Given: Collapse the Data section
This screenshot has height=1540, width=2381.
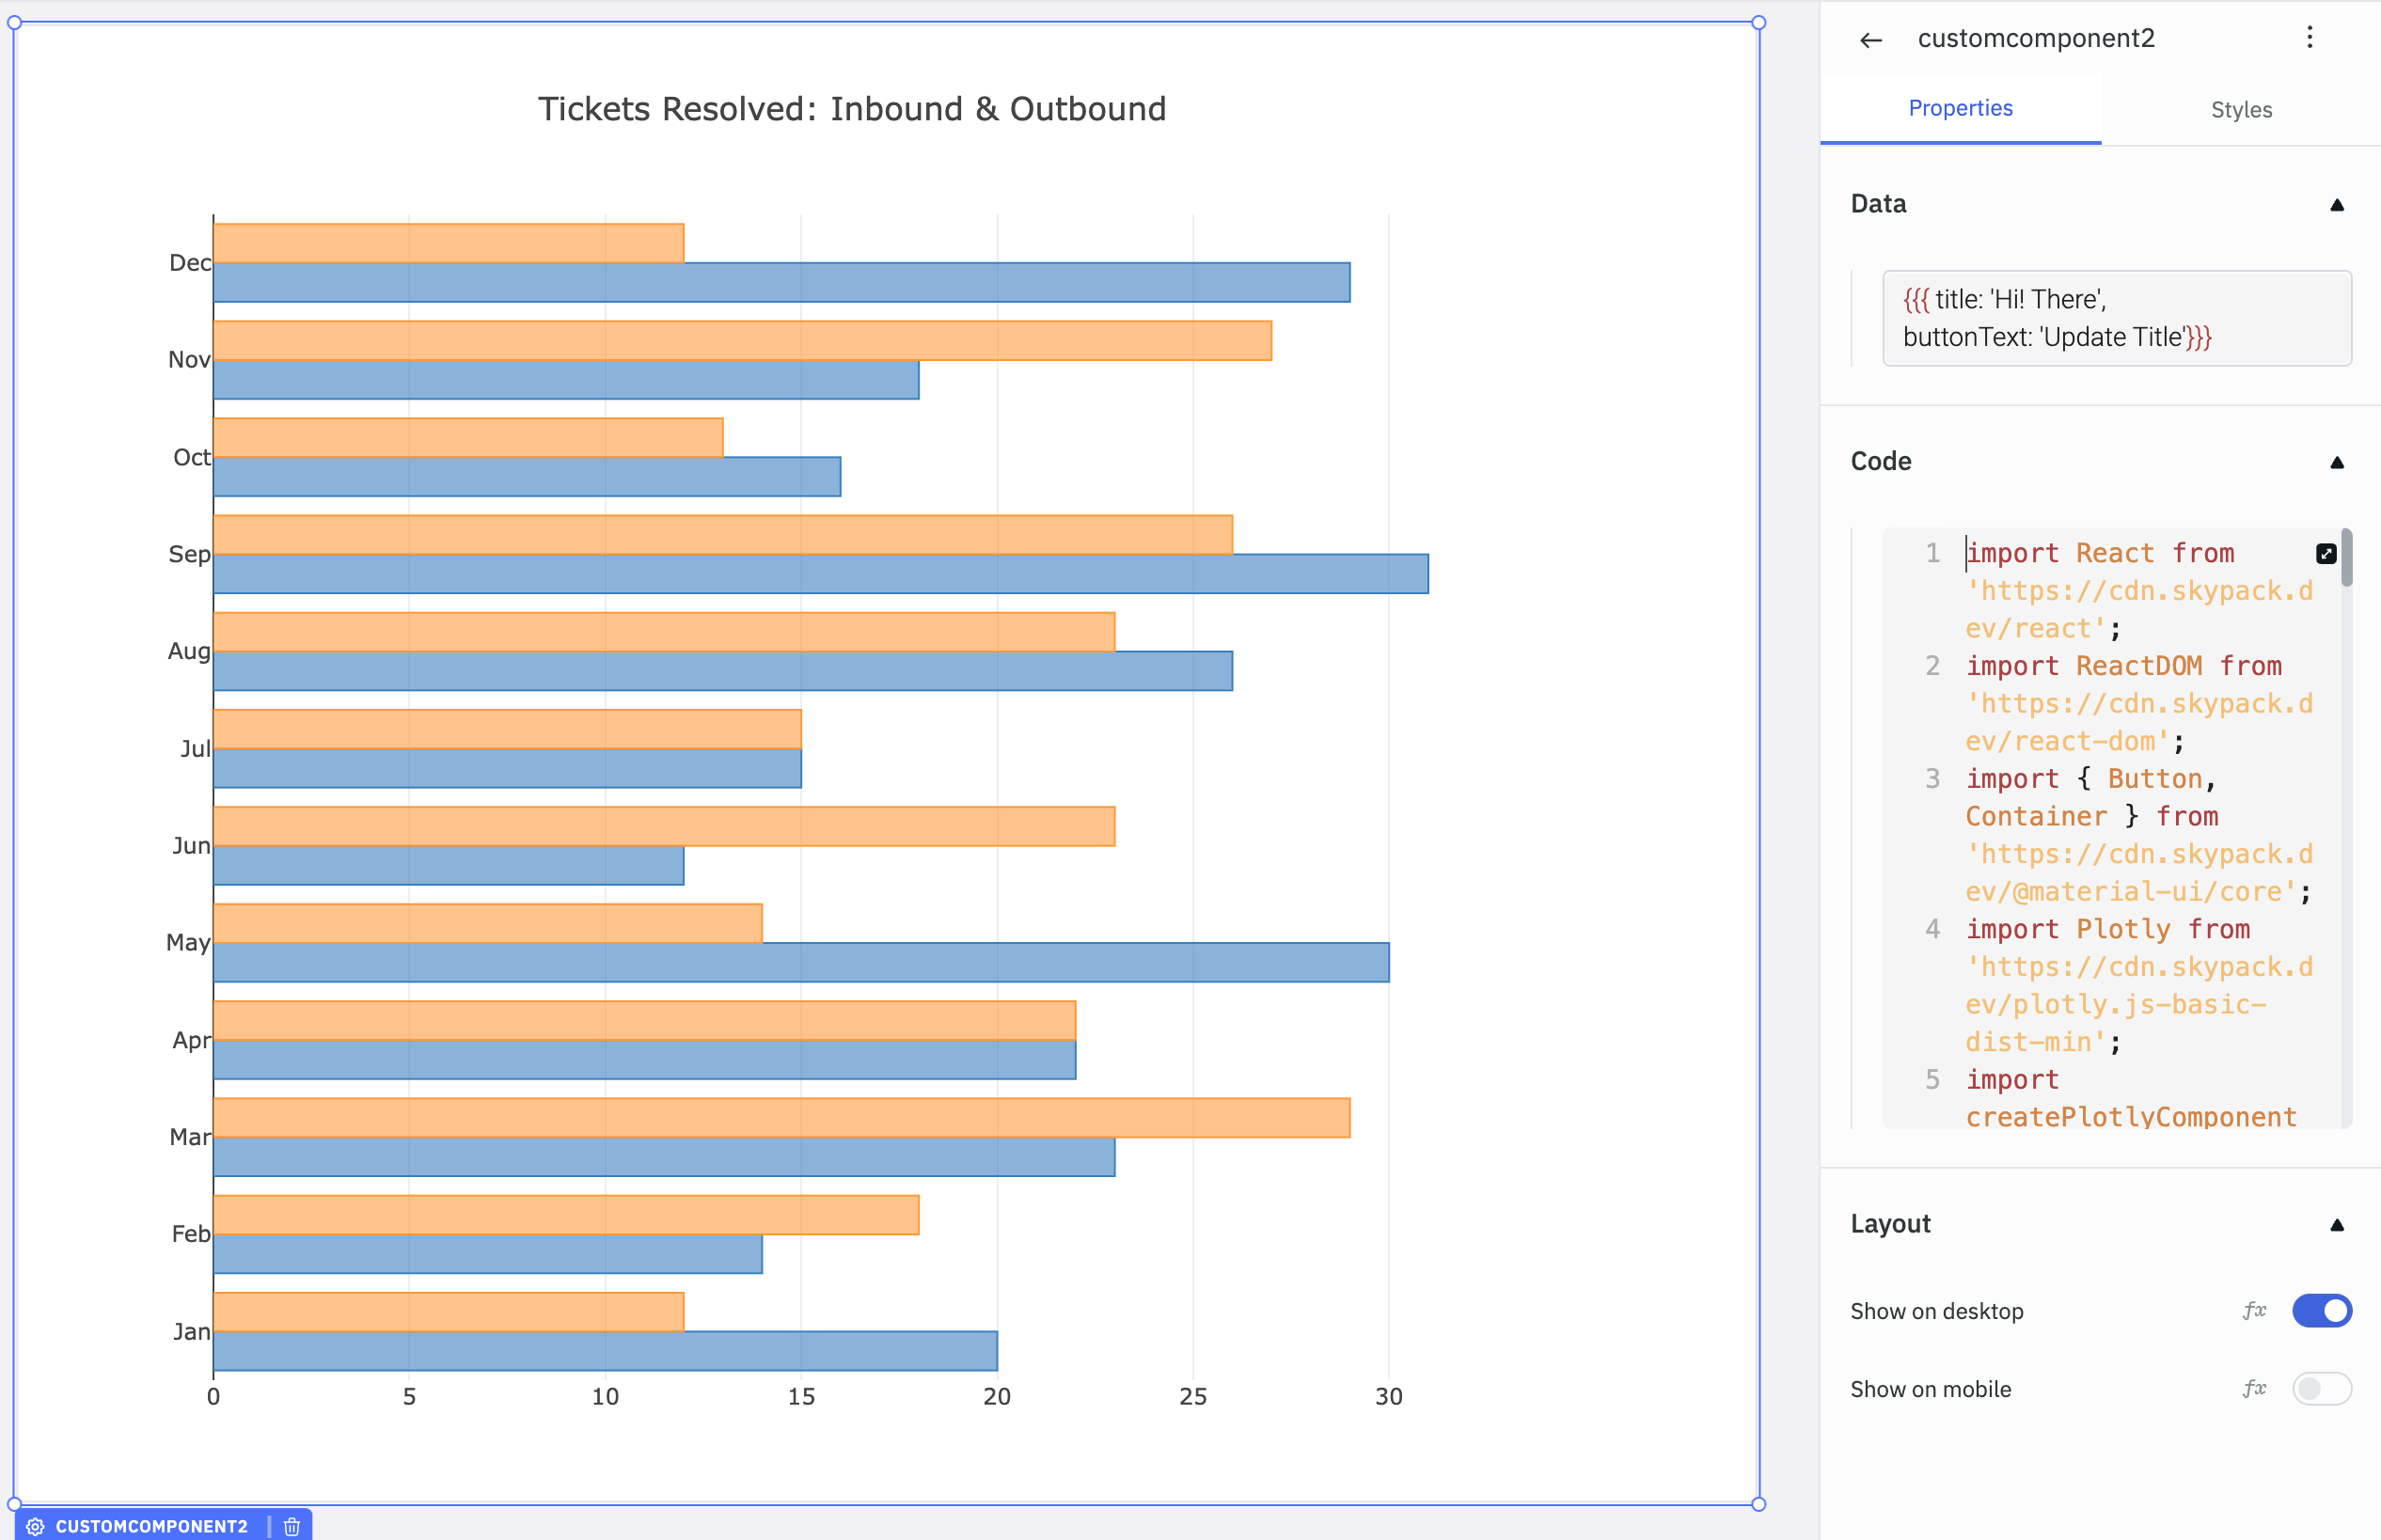Looking at the screenshot, I should click(x=2336, y=205).
